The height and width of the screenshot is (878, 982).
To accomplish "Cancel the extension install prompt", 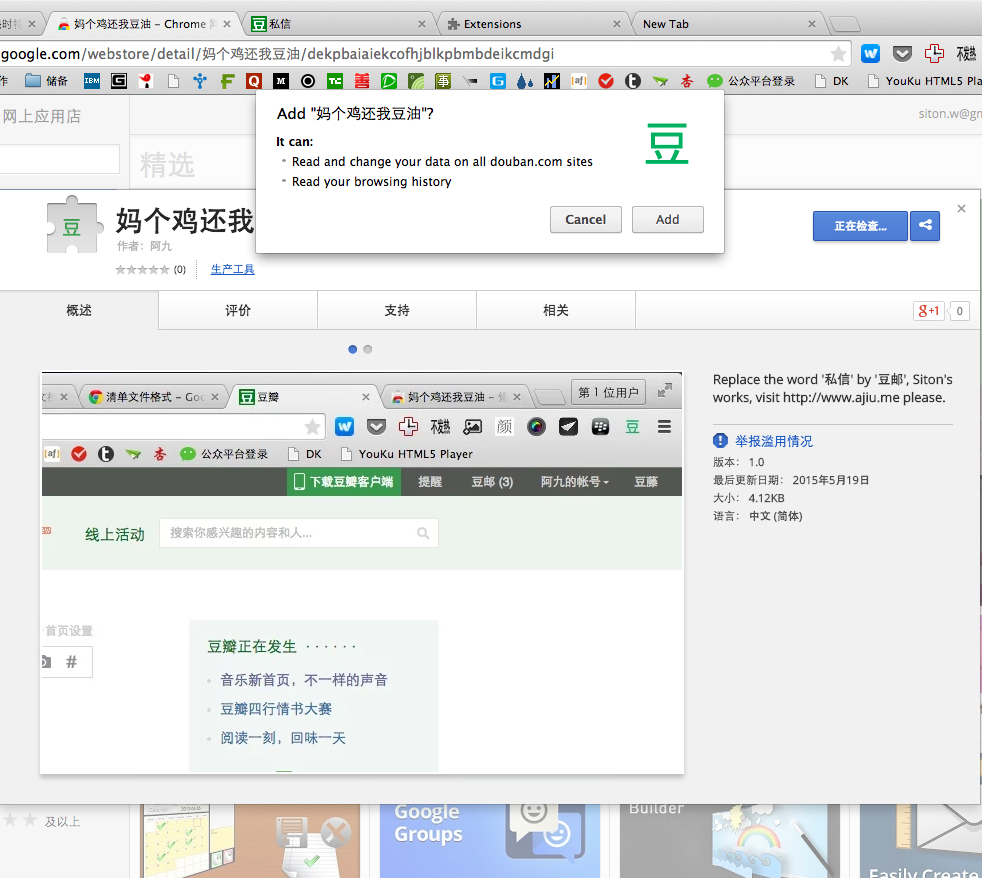I will (585, 220).
